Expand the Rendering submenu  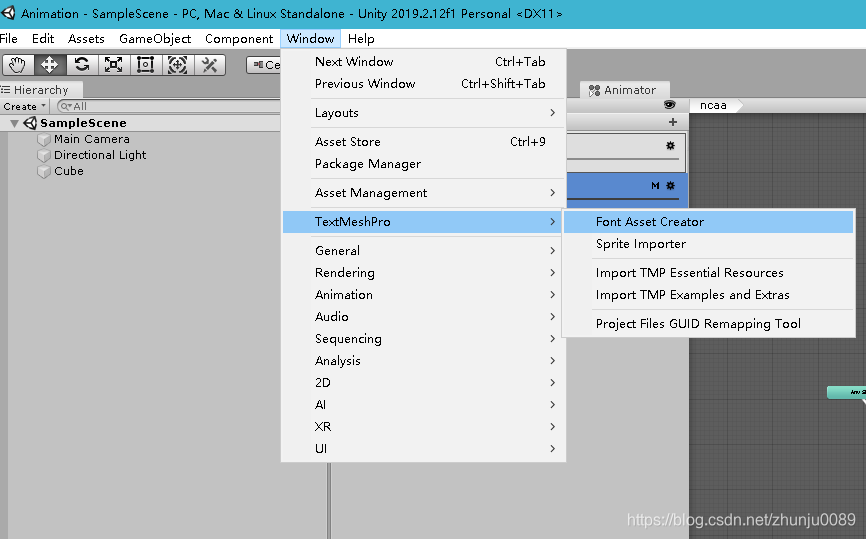coord(424,273)
